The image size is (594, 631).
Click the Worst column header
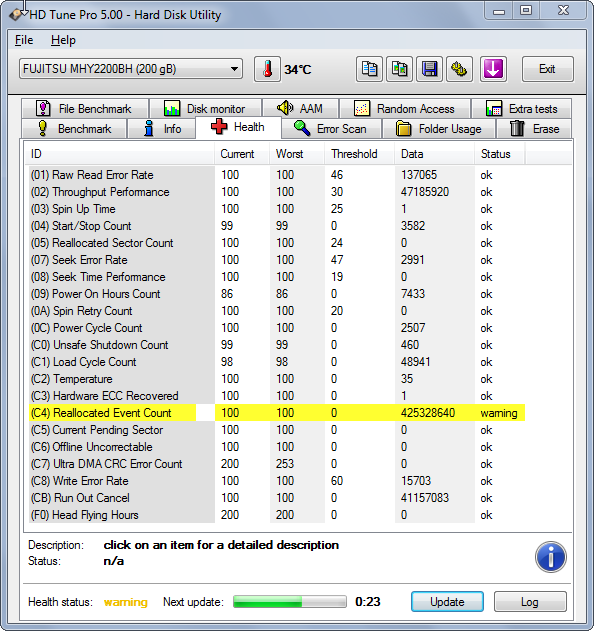(x=297, y=154)
